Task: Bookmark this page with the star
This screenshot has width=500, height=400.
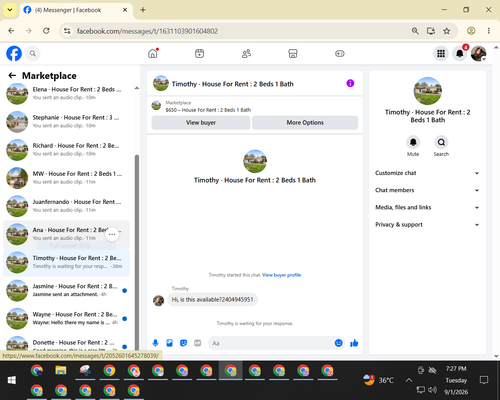Action: (x=447, y=31)
